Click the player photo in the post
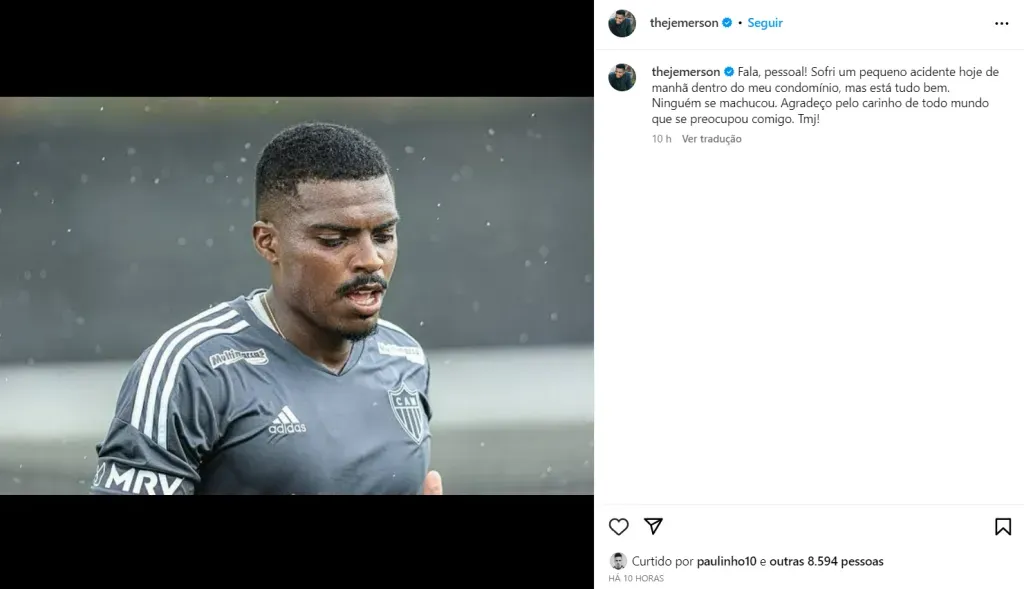The image size is (1024, 589). tap(297, 296)
